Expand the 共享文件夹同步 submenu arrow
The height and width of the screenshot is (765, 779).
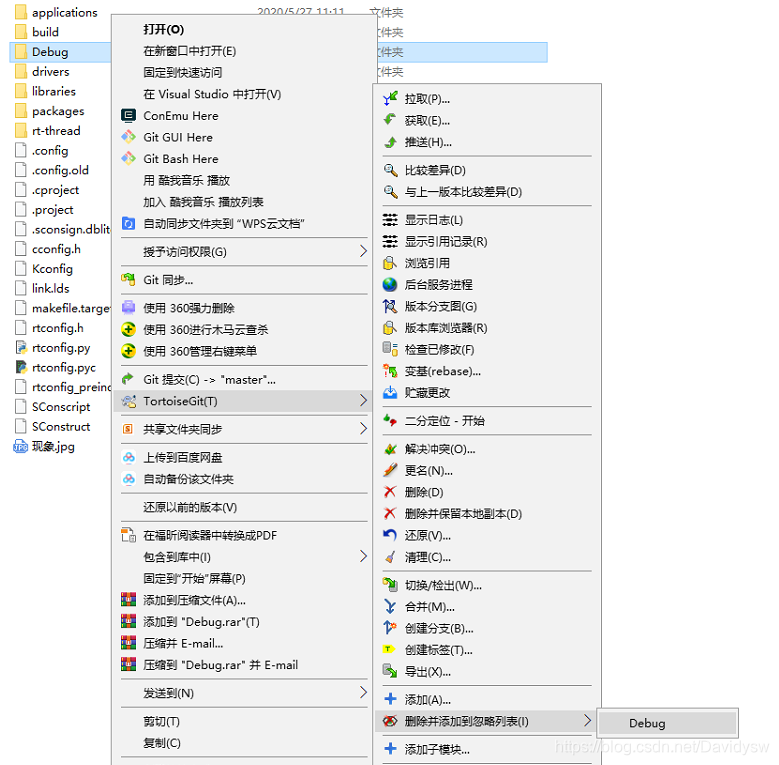pyautogui.click(x=363, y=428)
